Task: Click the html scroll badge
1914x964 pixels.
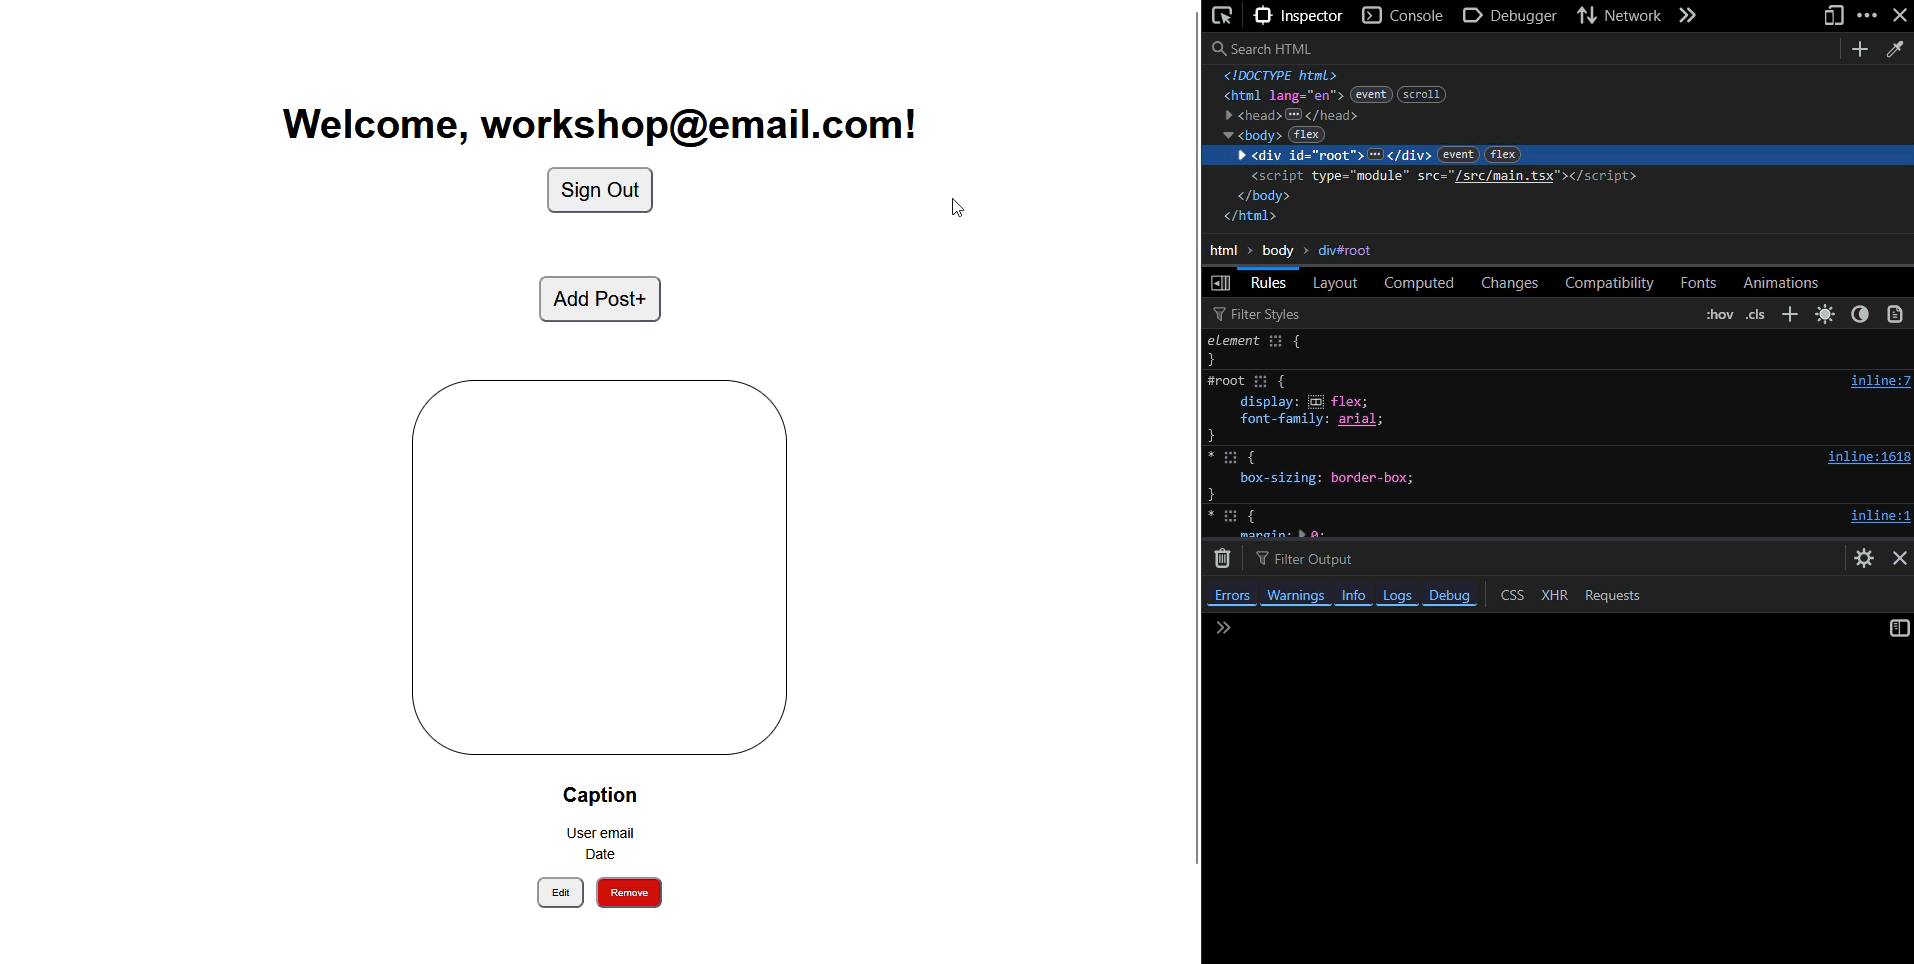Action: tap(1421, 95)
